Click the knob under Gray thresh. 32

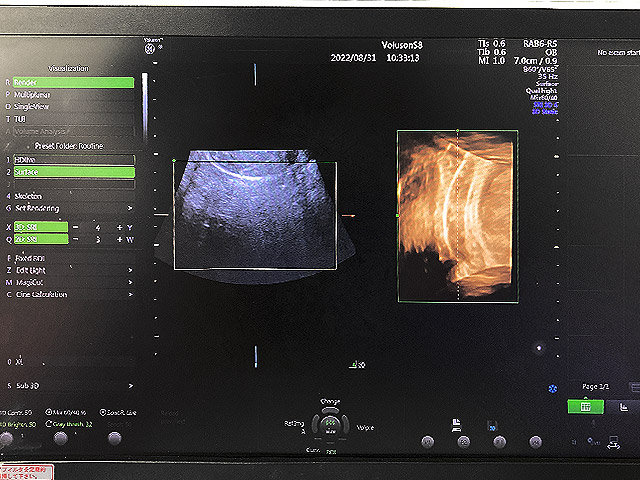click(x=61, y=438)
